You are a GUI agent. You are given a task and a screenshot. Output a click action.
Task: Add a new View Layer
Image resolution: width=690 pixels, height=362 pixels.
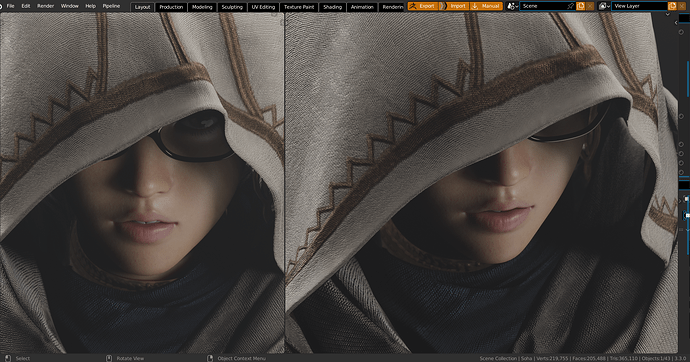tap(672, 6)
